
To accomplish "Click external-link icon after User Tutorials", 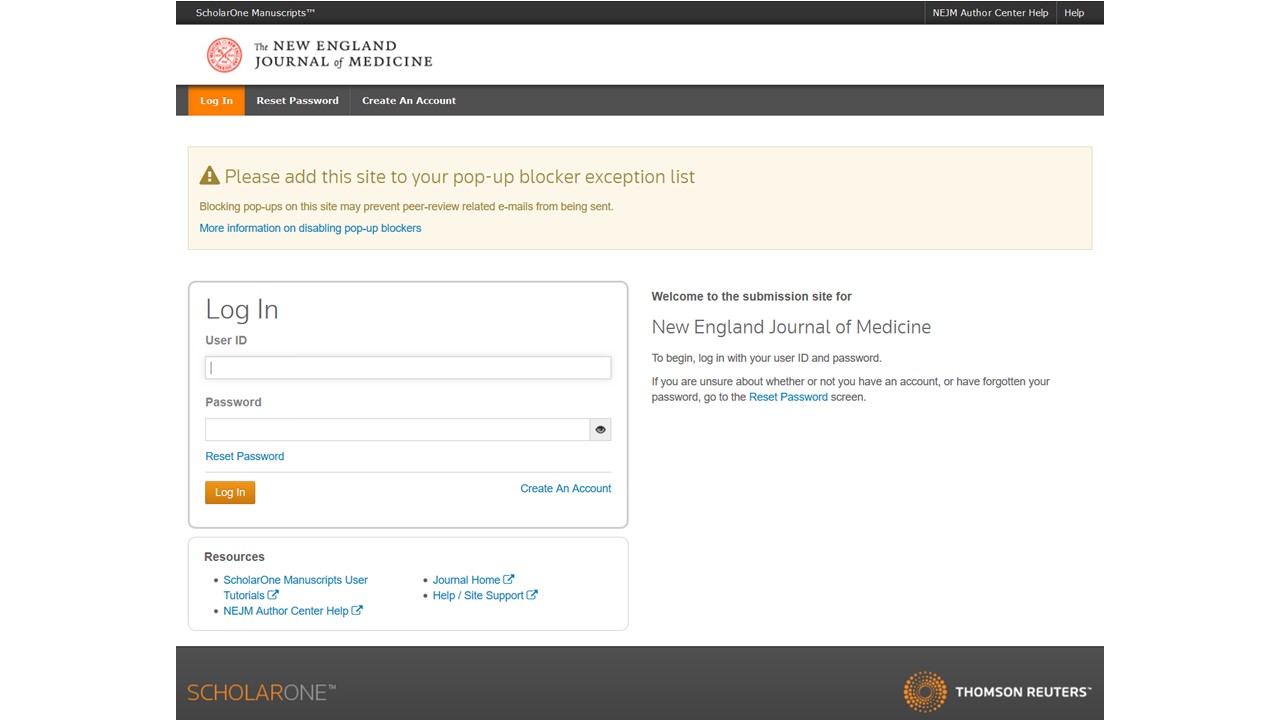I will click(x=273, y=595).
